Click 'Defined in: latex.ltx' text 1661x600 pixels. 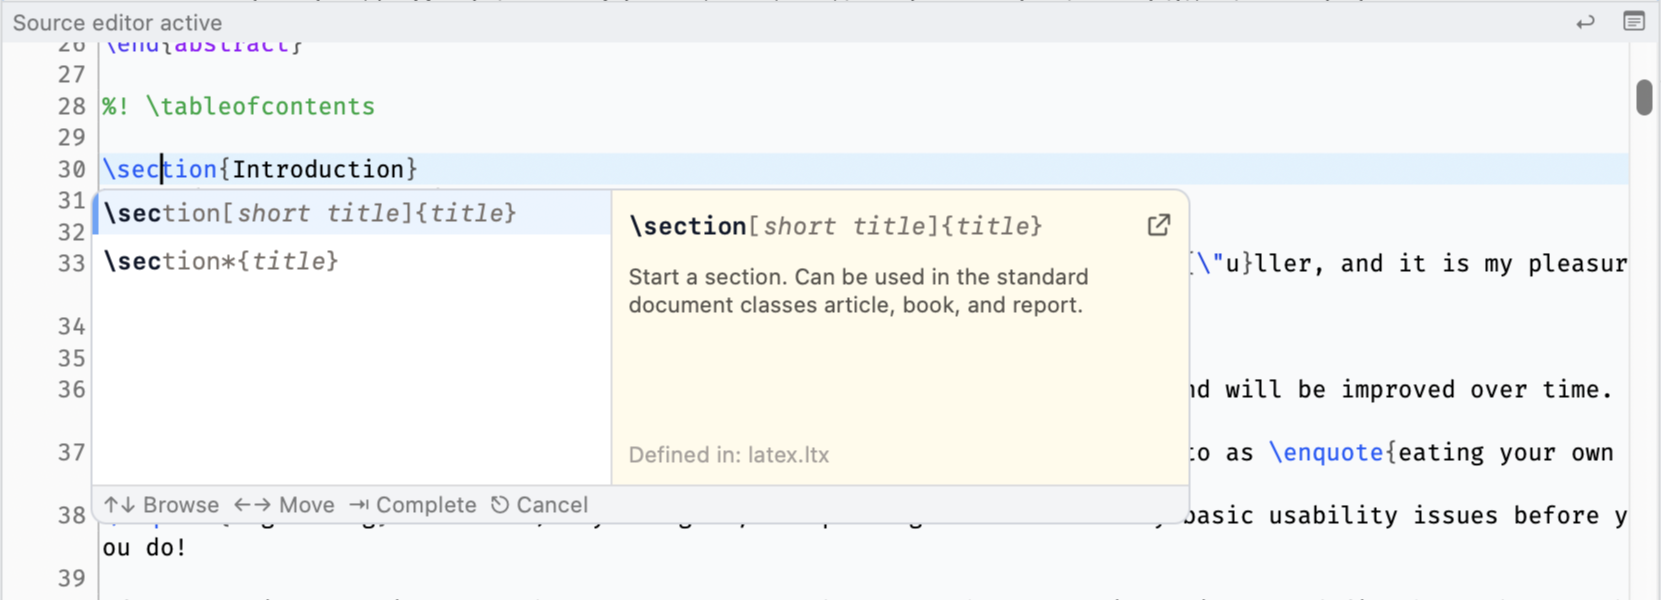[729, 455]
